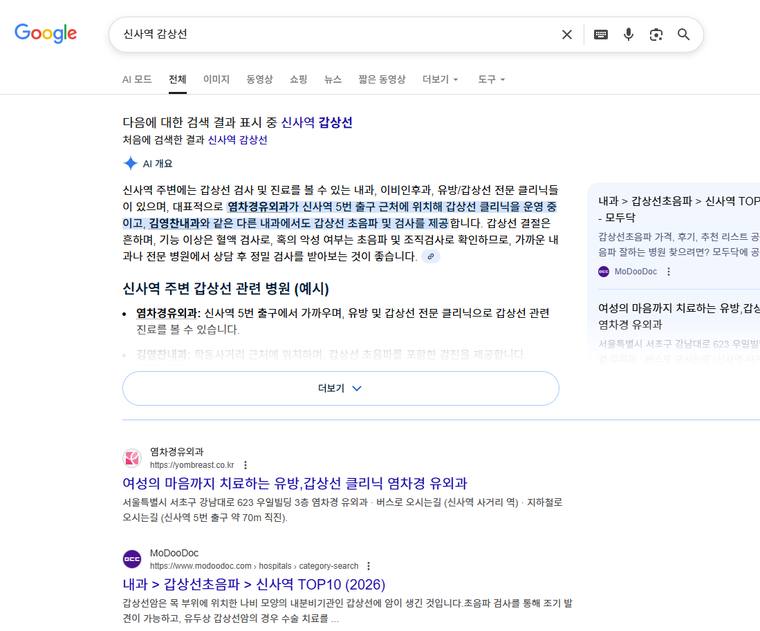Click the MoDooDoc result favicon
This screenshot has height=631, width=760.
(x=132, y=559)
